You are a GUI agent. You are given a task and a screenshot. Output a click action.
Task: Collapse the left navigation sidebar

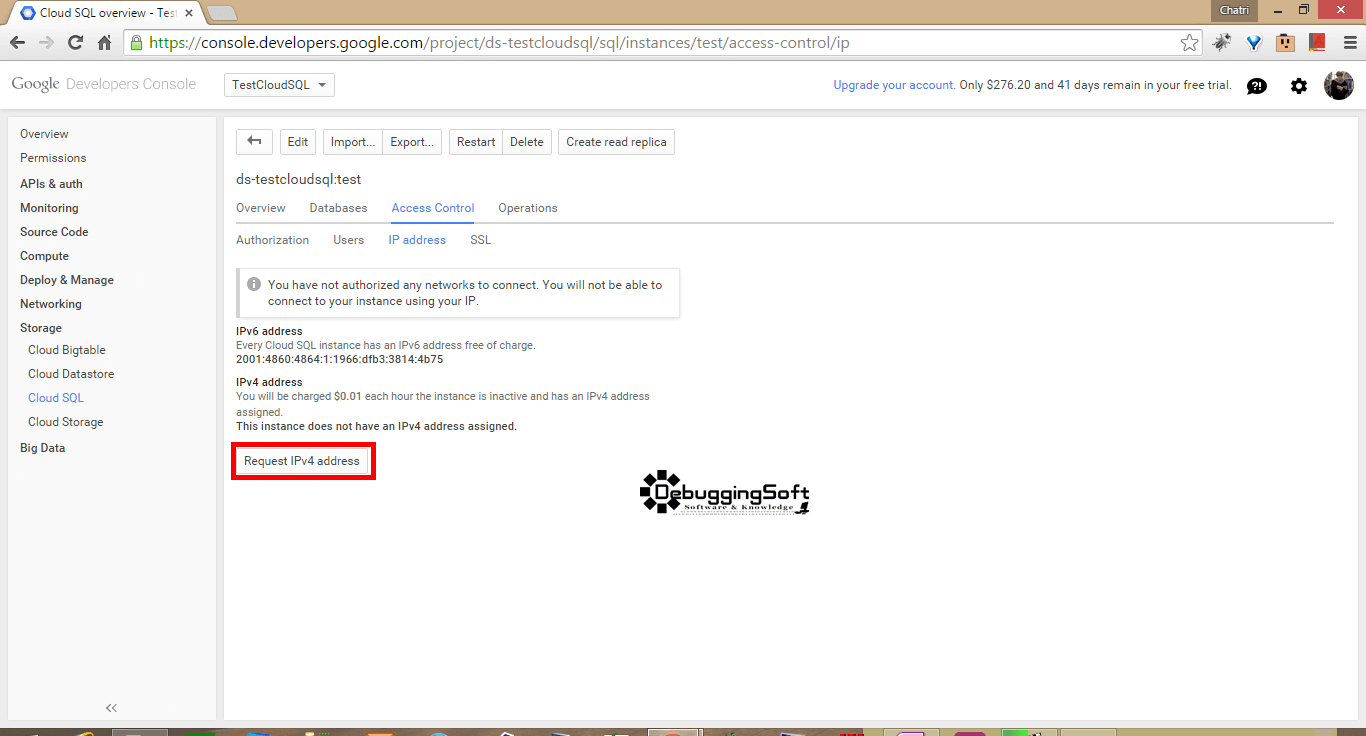point(110,707)
